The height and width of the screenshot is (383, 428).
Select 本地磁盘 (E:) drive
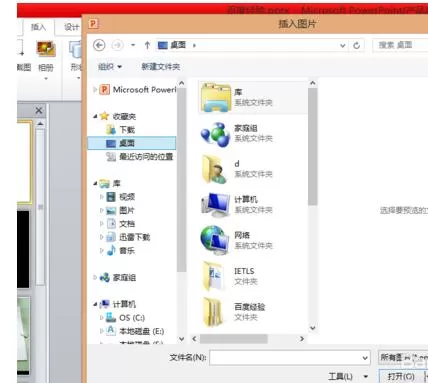tap(135, 331)
